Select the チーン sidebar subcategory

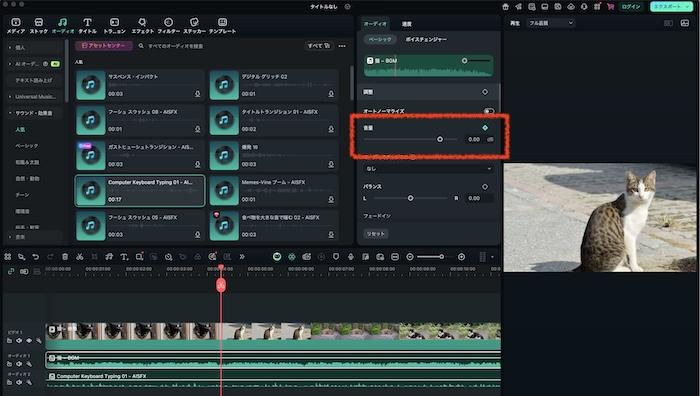pyautogui.click(x=22, y=195)
